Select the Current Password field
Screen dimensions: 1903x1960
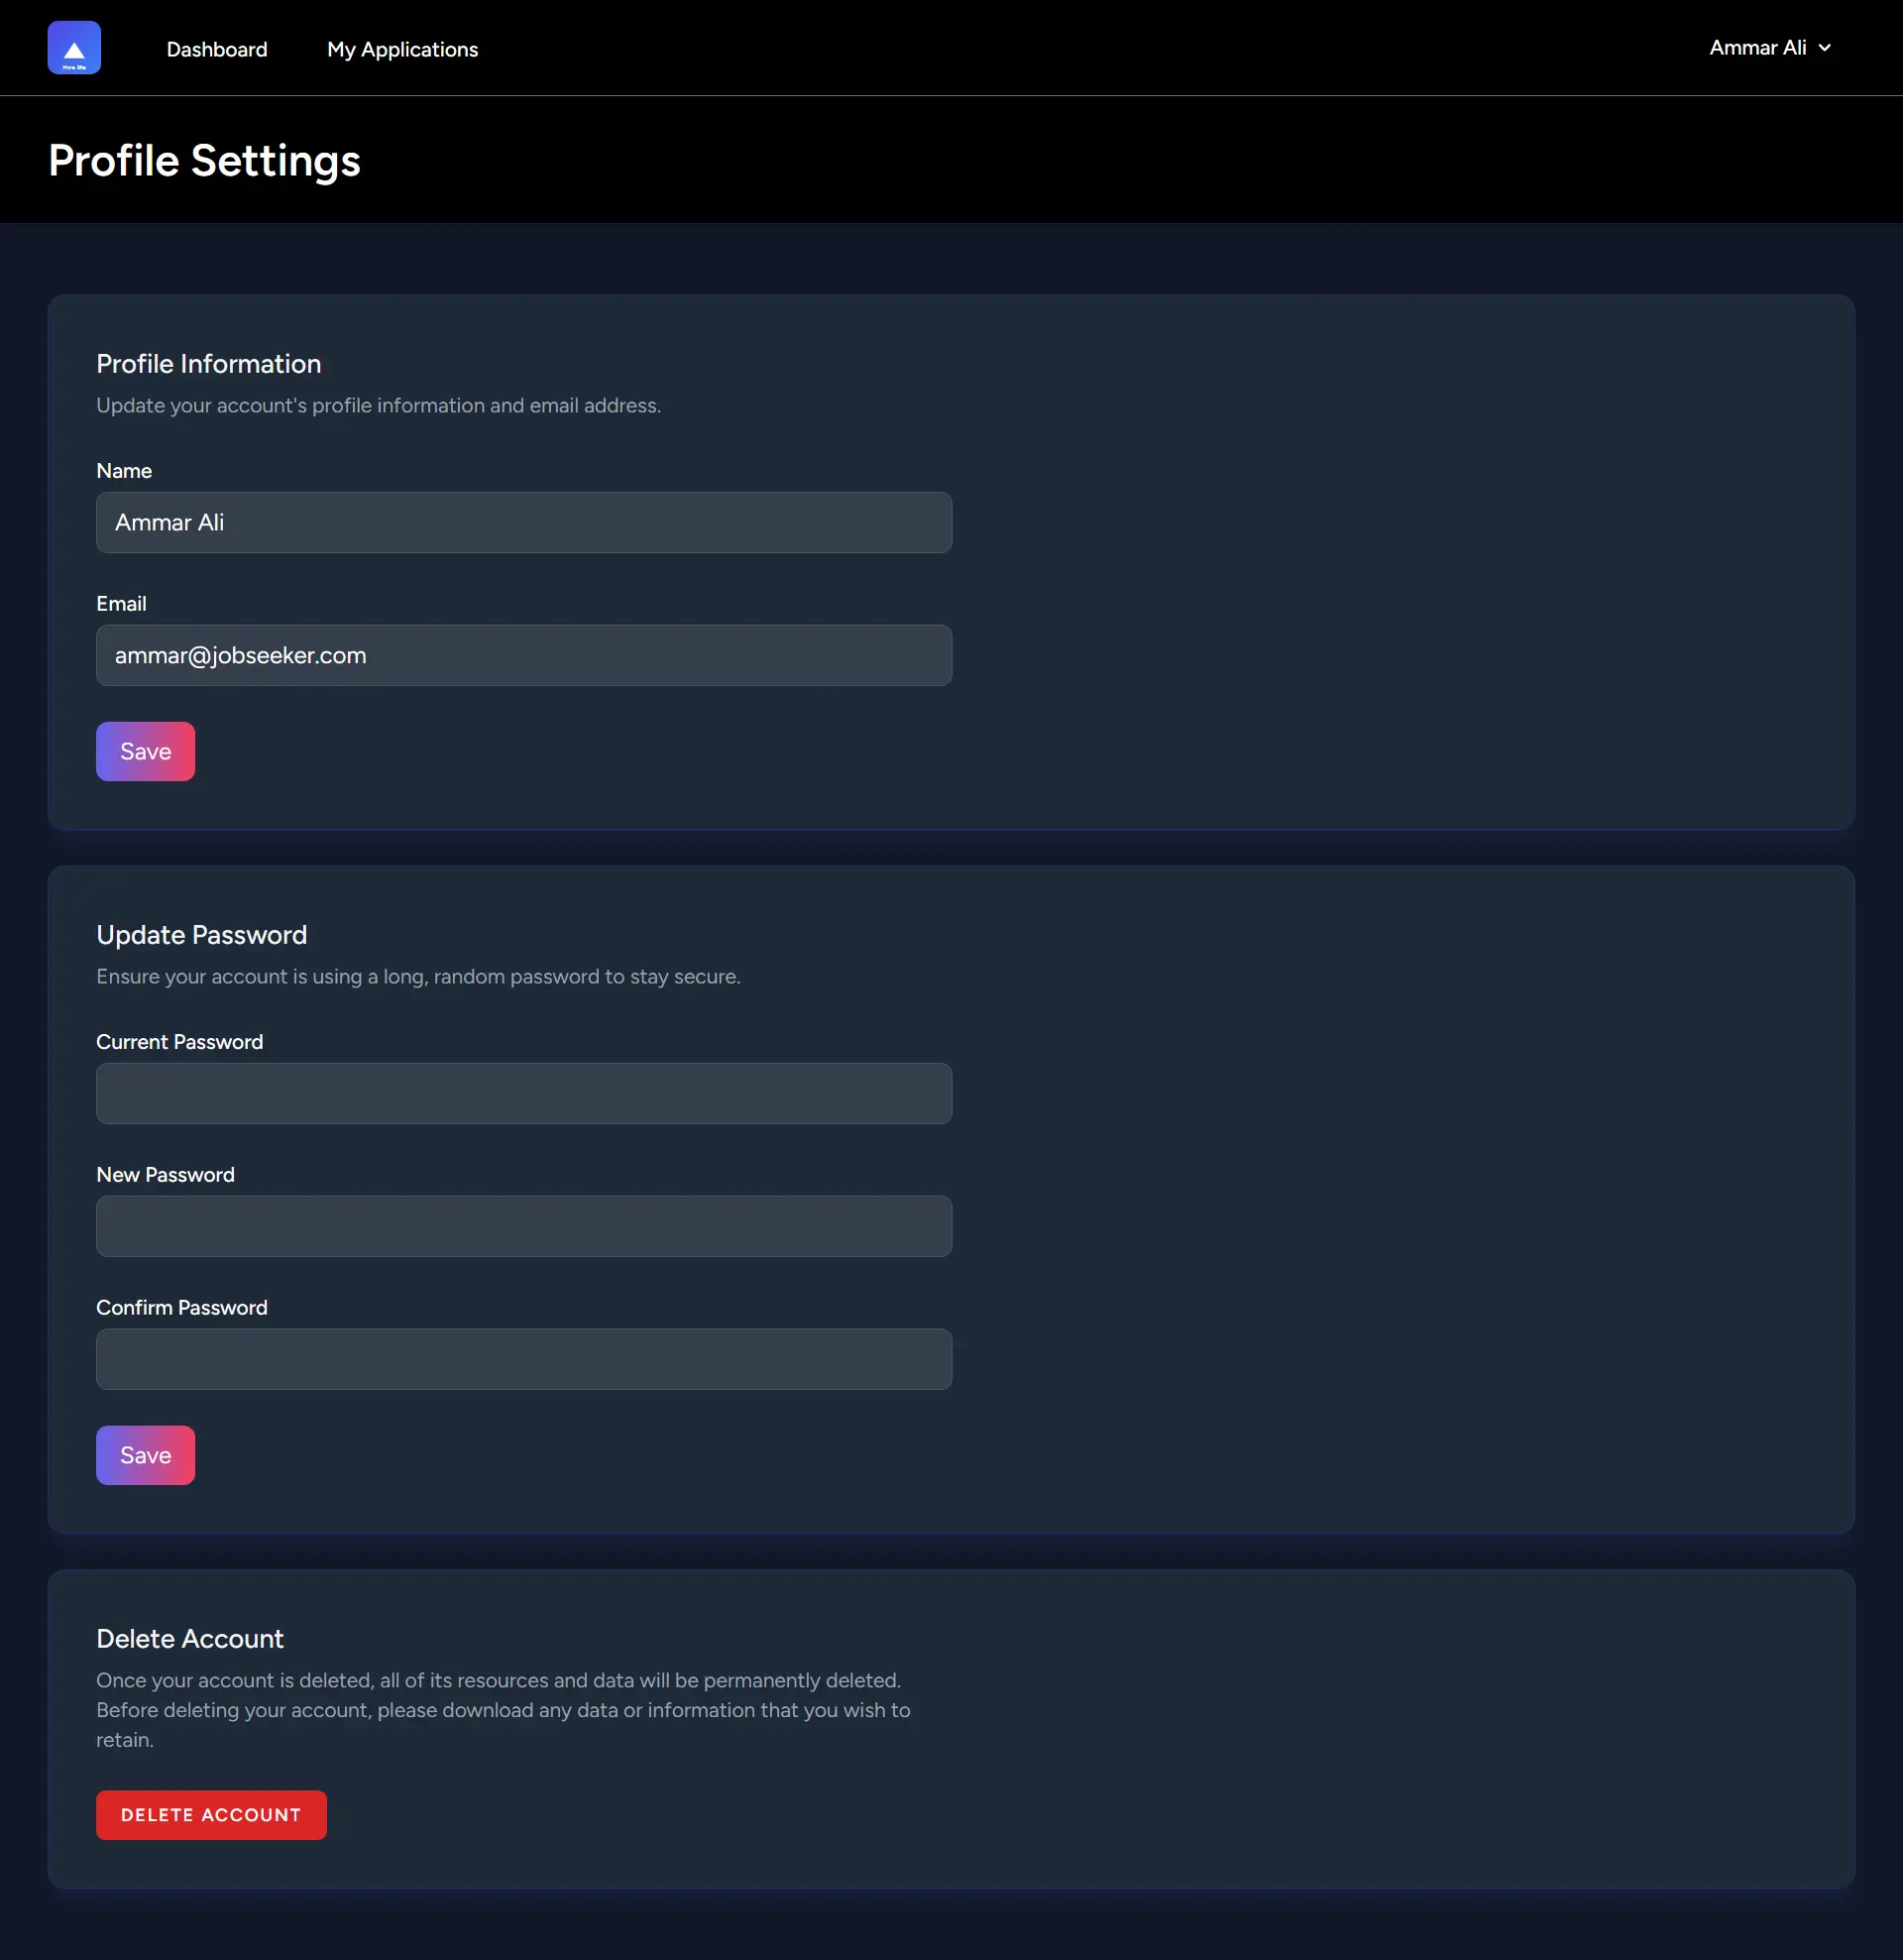[523, 1093]
